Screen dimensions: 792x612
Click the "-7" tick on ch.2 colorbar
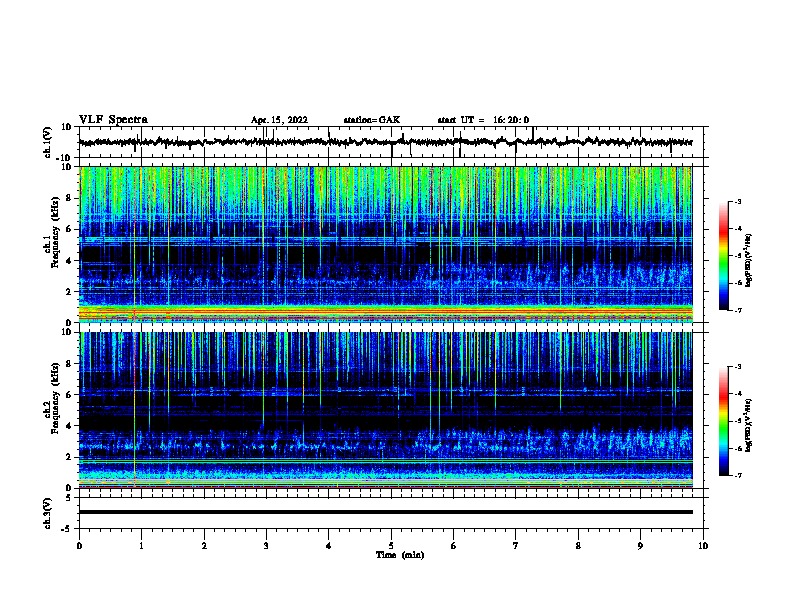click(x=738, y=476)
